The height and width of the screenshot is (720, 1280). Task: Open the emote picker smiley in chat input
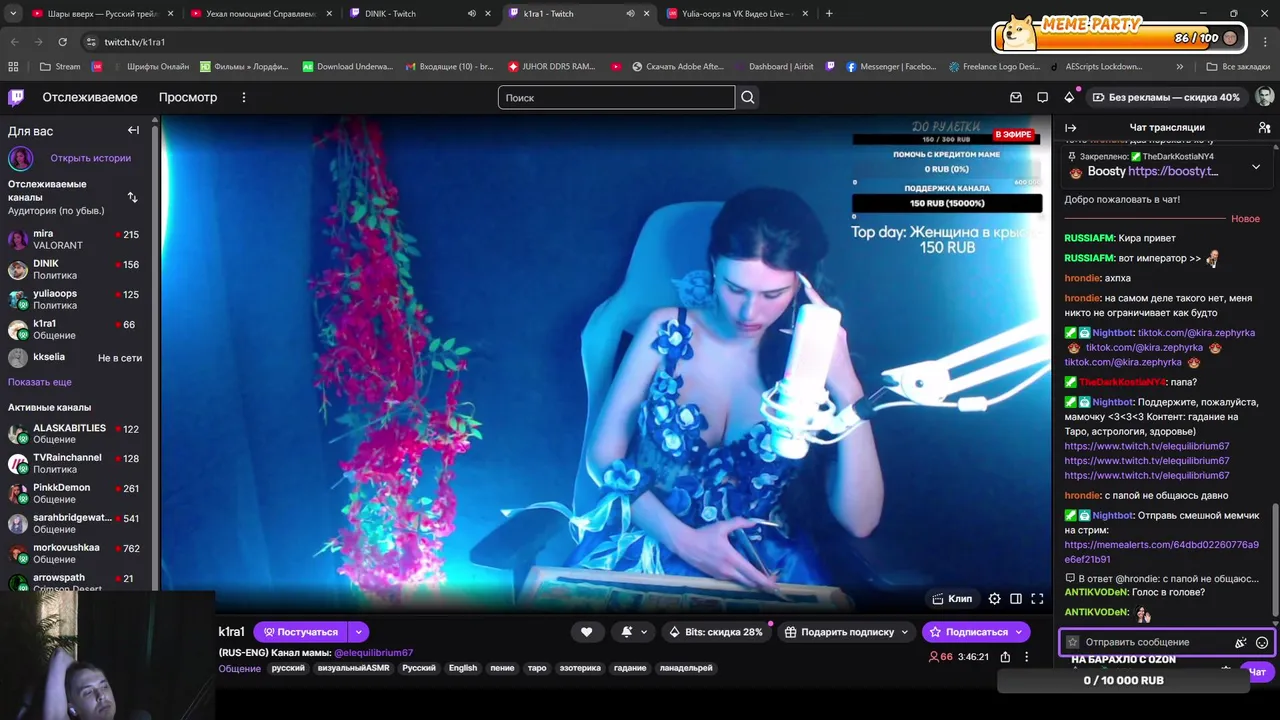[1262, 642]
